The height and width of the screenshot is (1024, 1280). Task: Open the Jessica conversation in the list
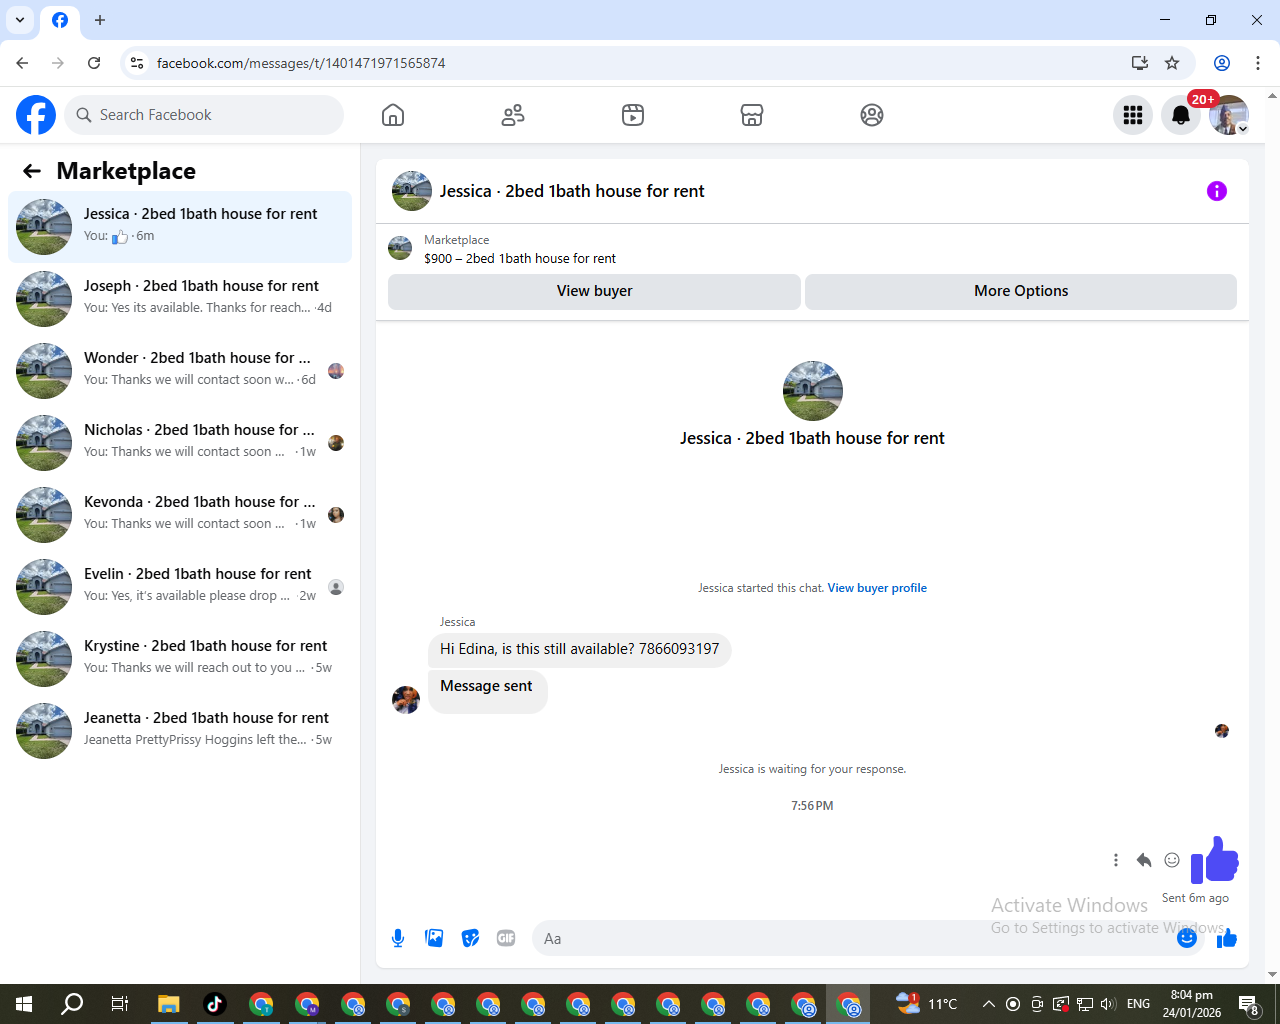tap(180, 227)
